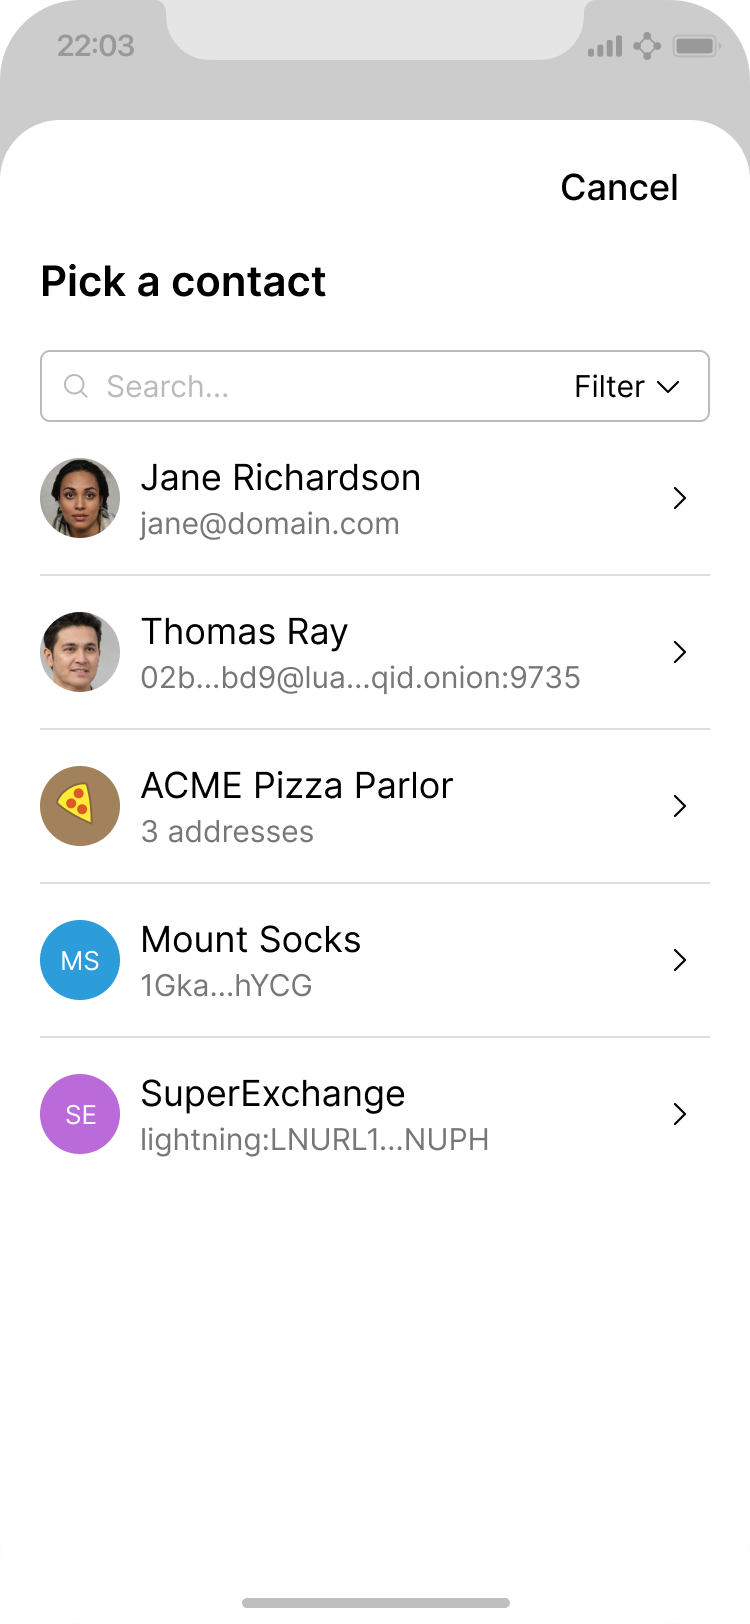The image size is (750, 1624).
Task: Expand Jane Richardson's chevron arrow
Action: click(680, 498)
